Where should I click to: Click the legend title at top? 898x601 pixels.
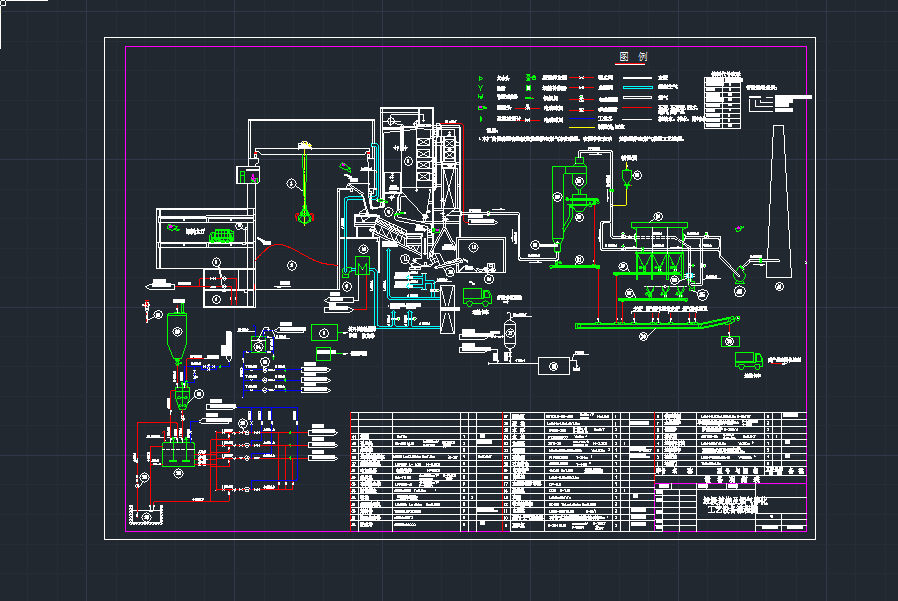click(634, 58)
